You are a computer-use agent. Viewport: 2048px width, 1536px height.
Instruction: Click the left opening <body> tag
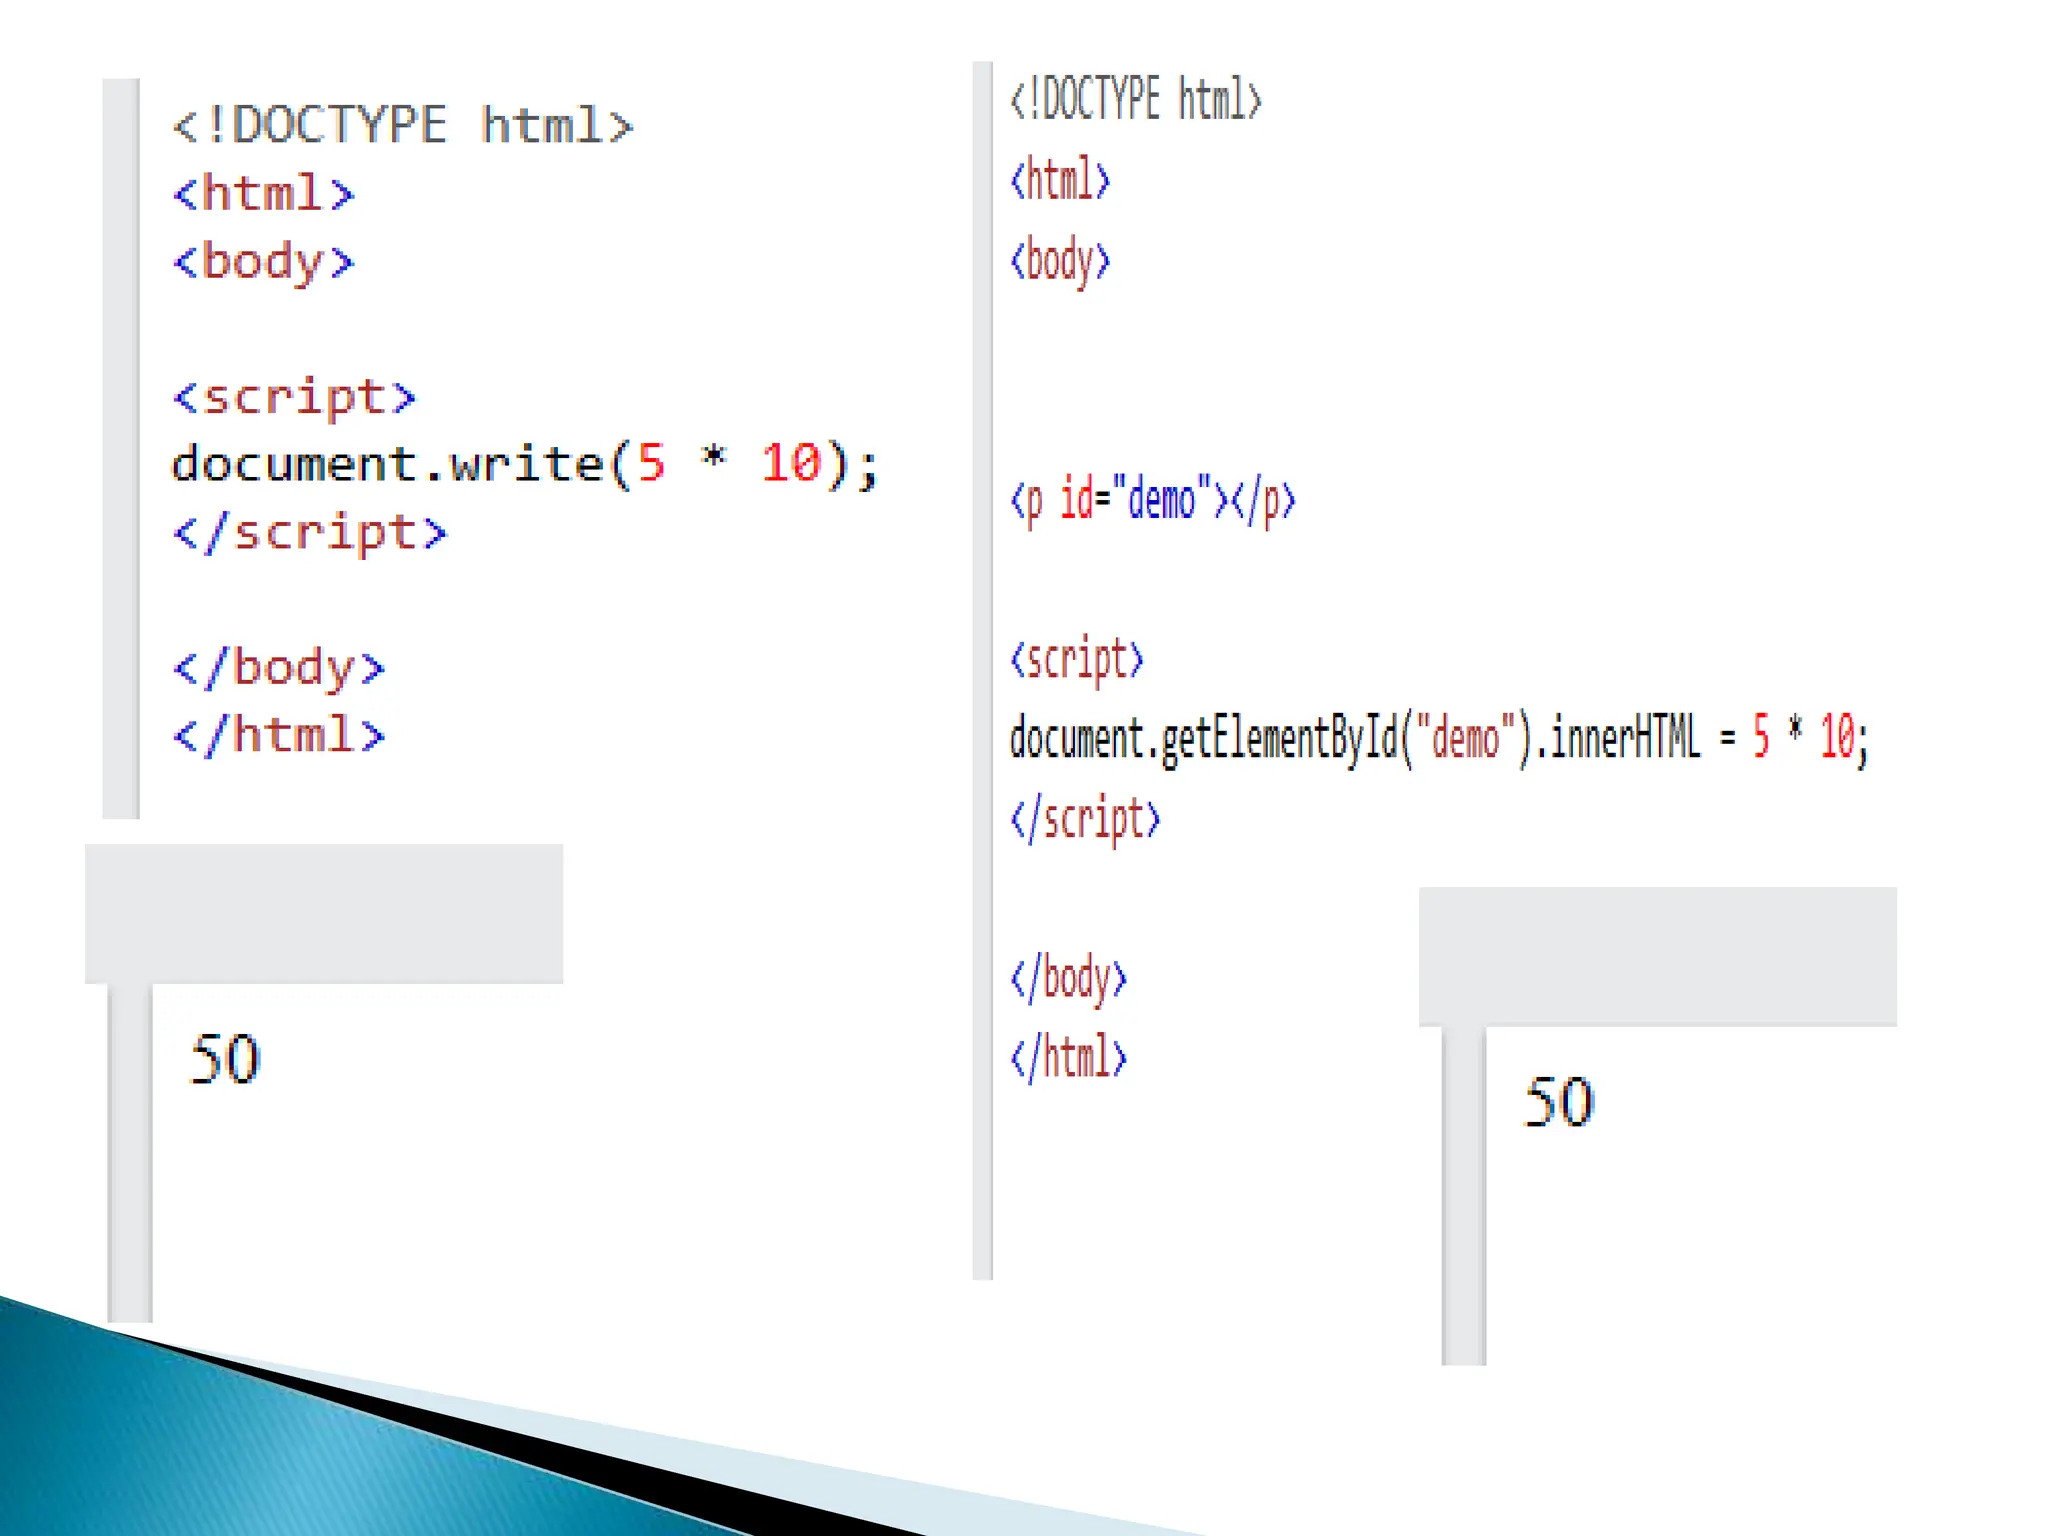pyautogui.click(x=263, y=262)
